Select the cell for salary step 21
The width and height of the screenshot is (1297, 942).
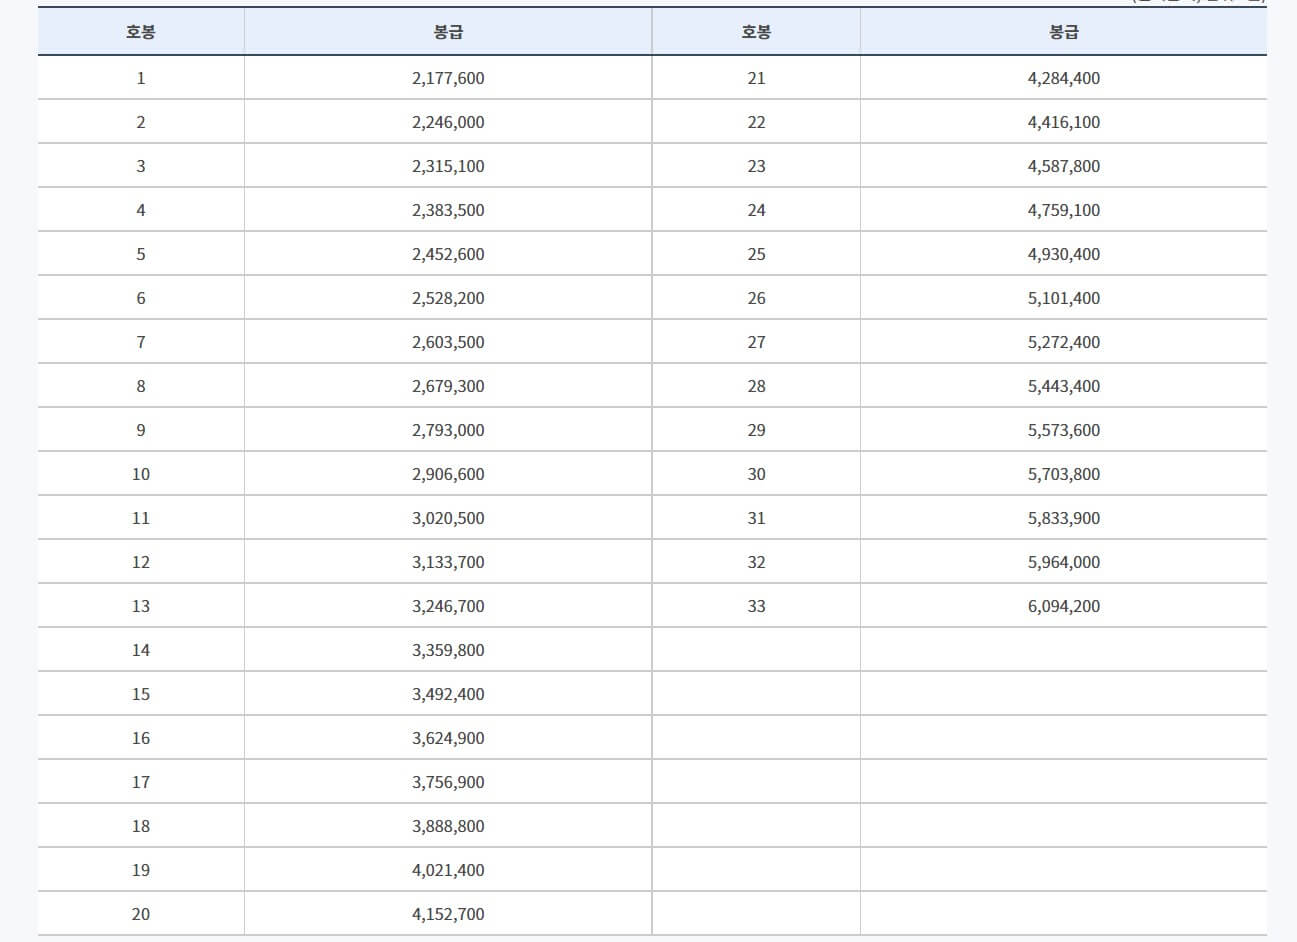tap(756, 77)
